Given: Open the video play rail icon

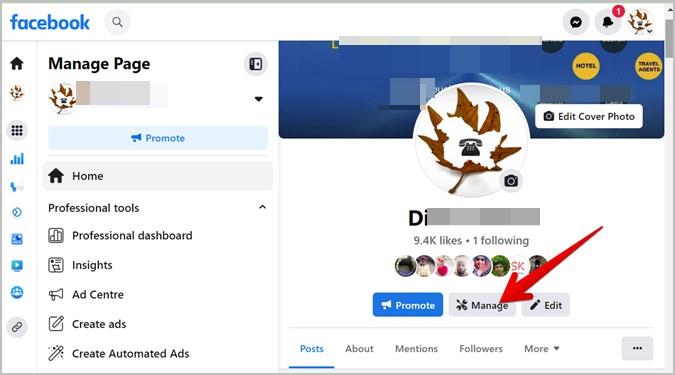Looking at the screenshot, I should pyautogui.click(x=17, y=266).
